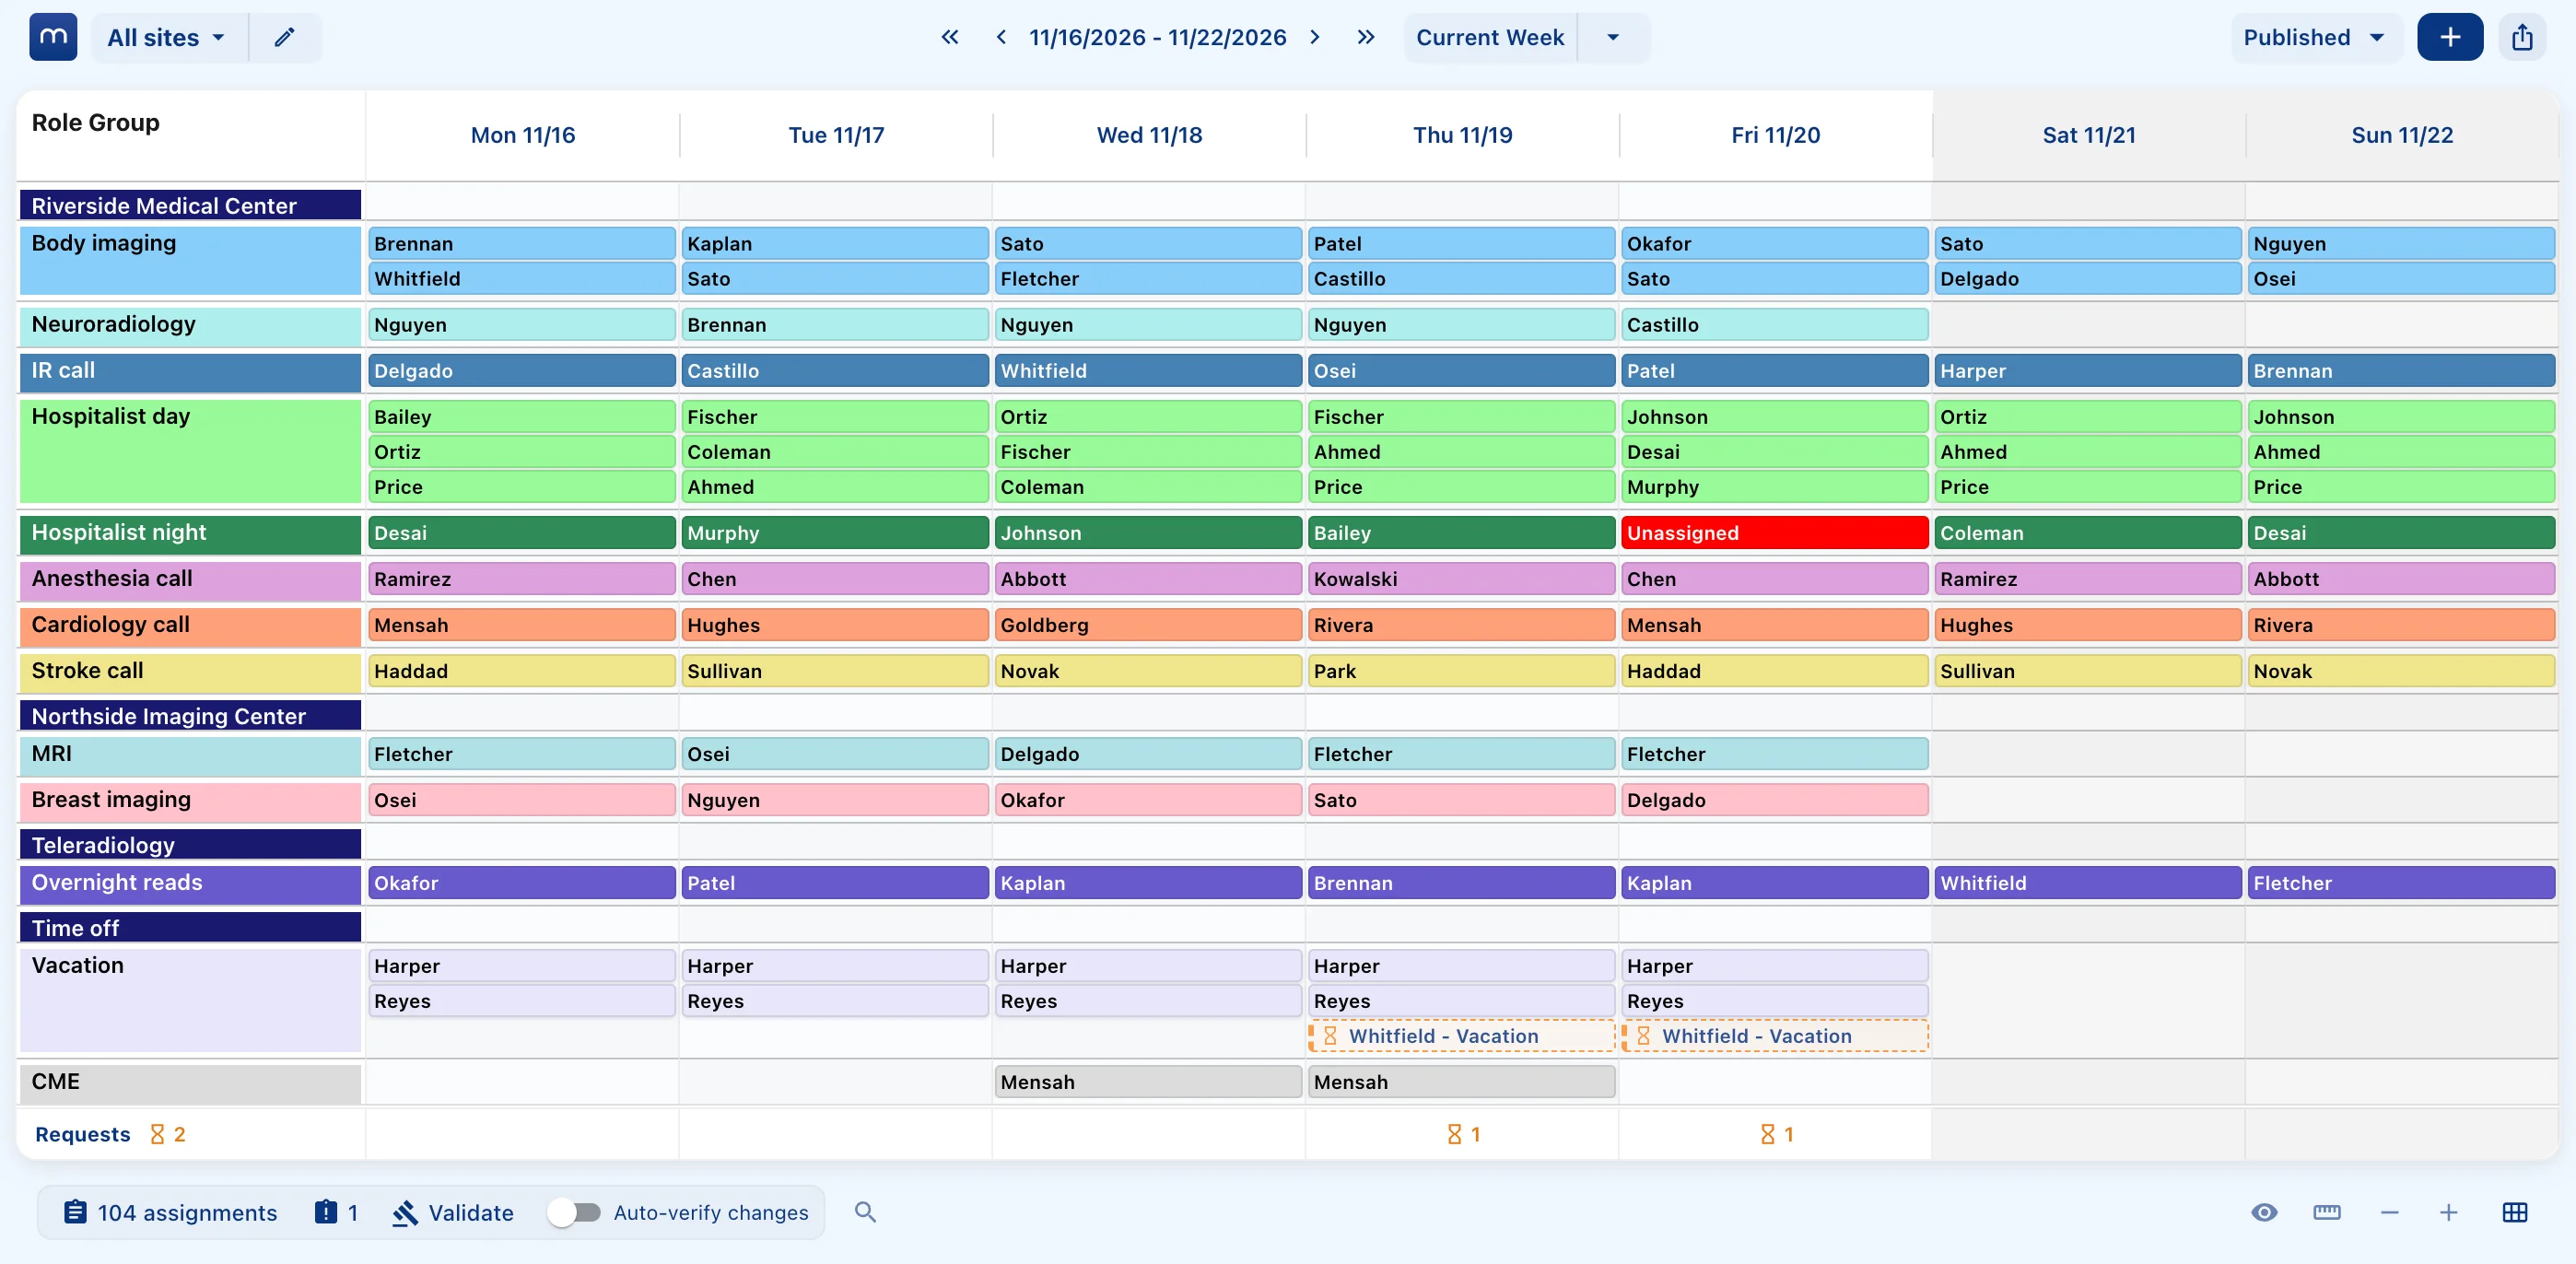Screen dimensions: 2576x1264
Task: Click the Current Week button
Action: click(x=1490, y=37)
